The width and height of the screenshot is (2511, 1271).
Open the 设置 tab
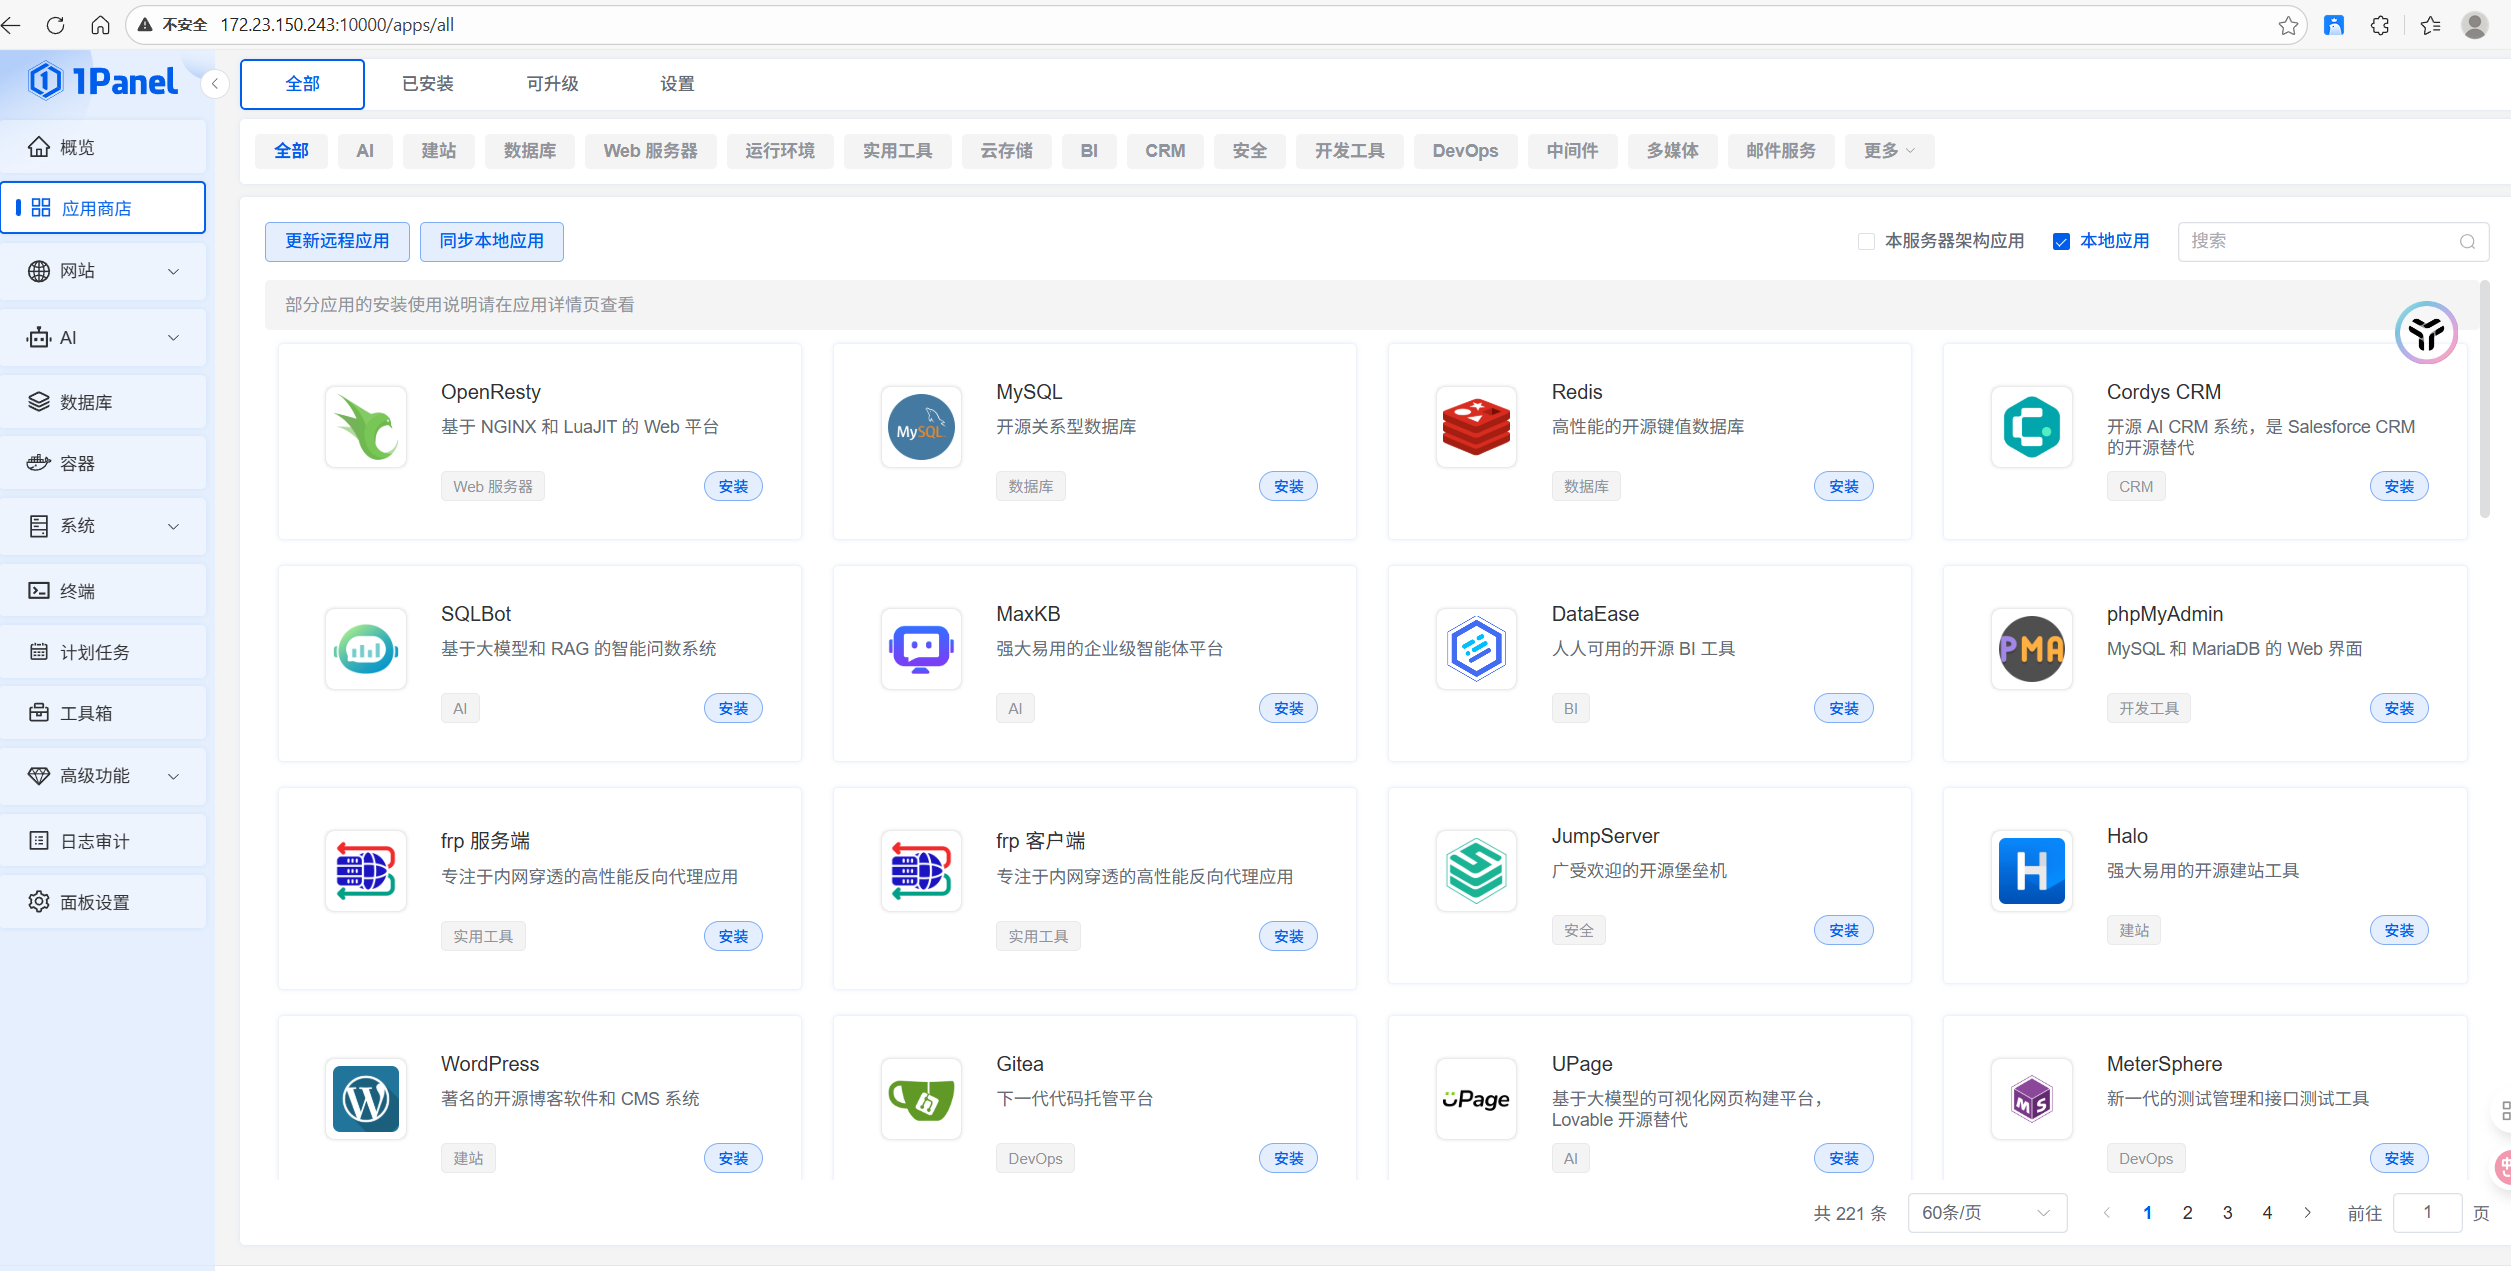tap(676, 83)
